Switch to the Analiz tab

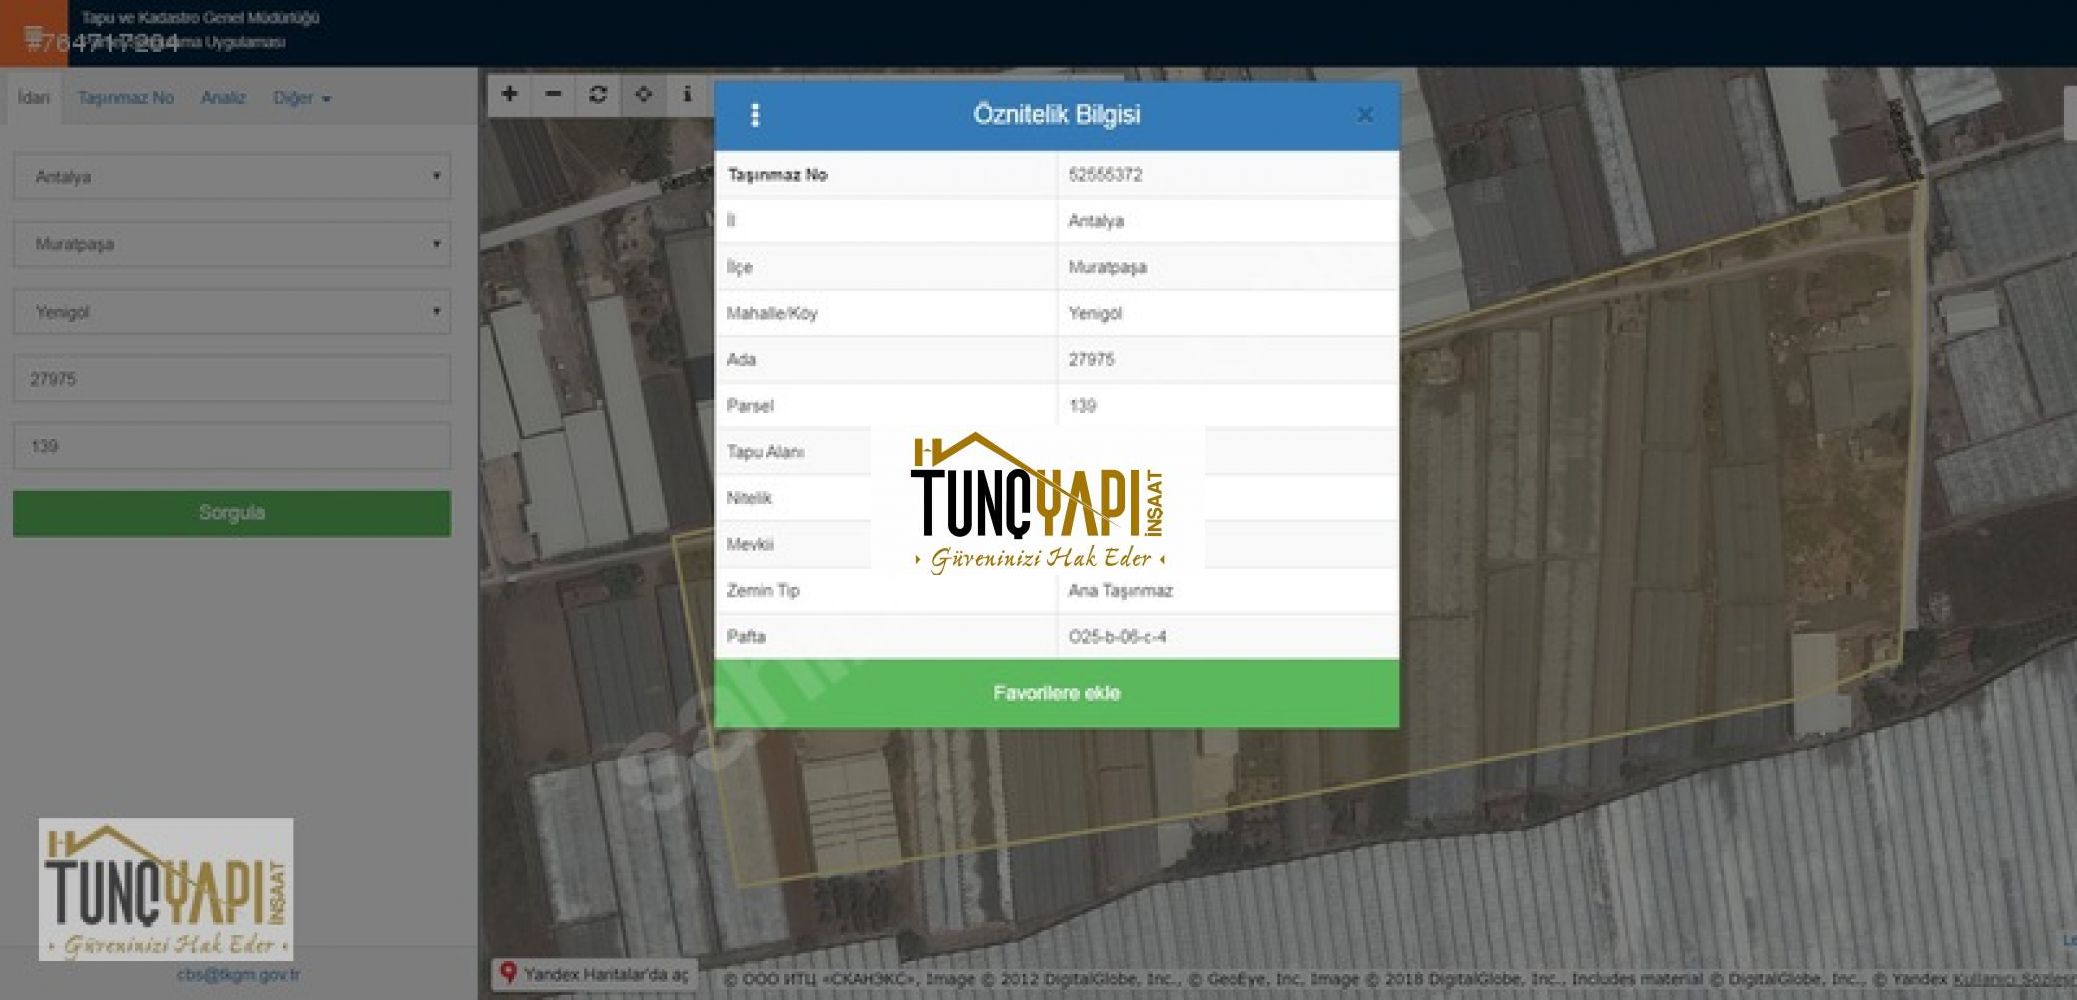[x=223, y=98]
